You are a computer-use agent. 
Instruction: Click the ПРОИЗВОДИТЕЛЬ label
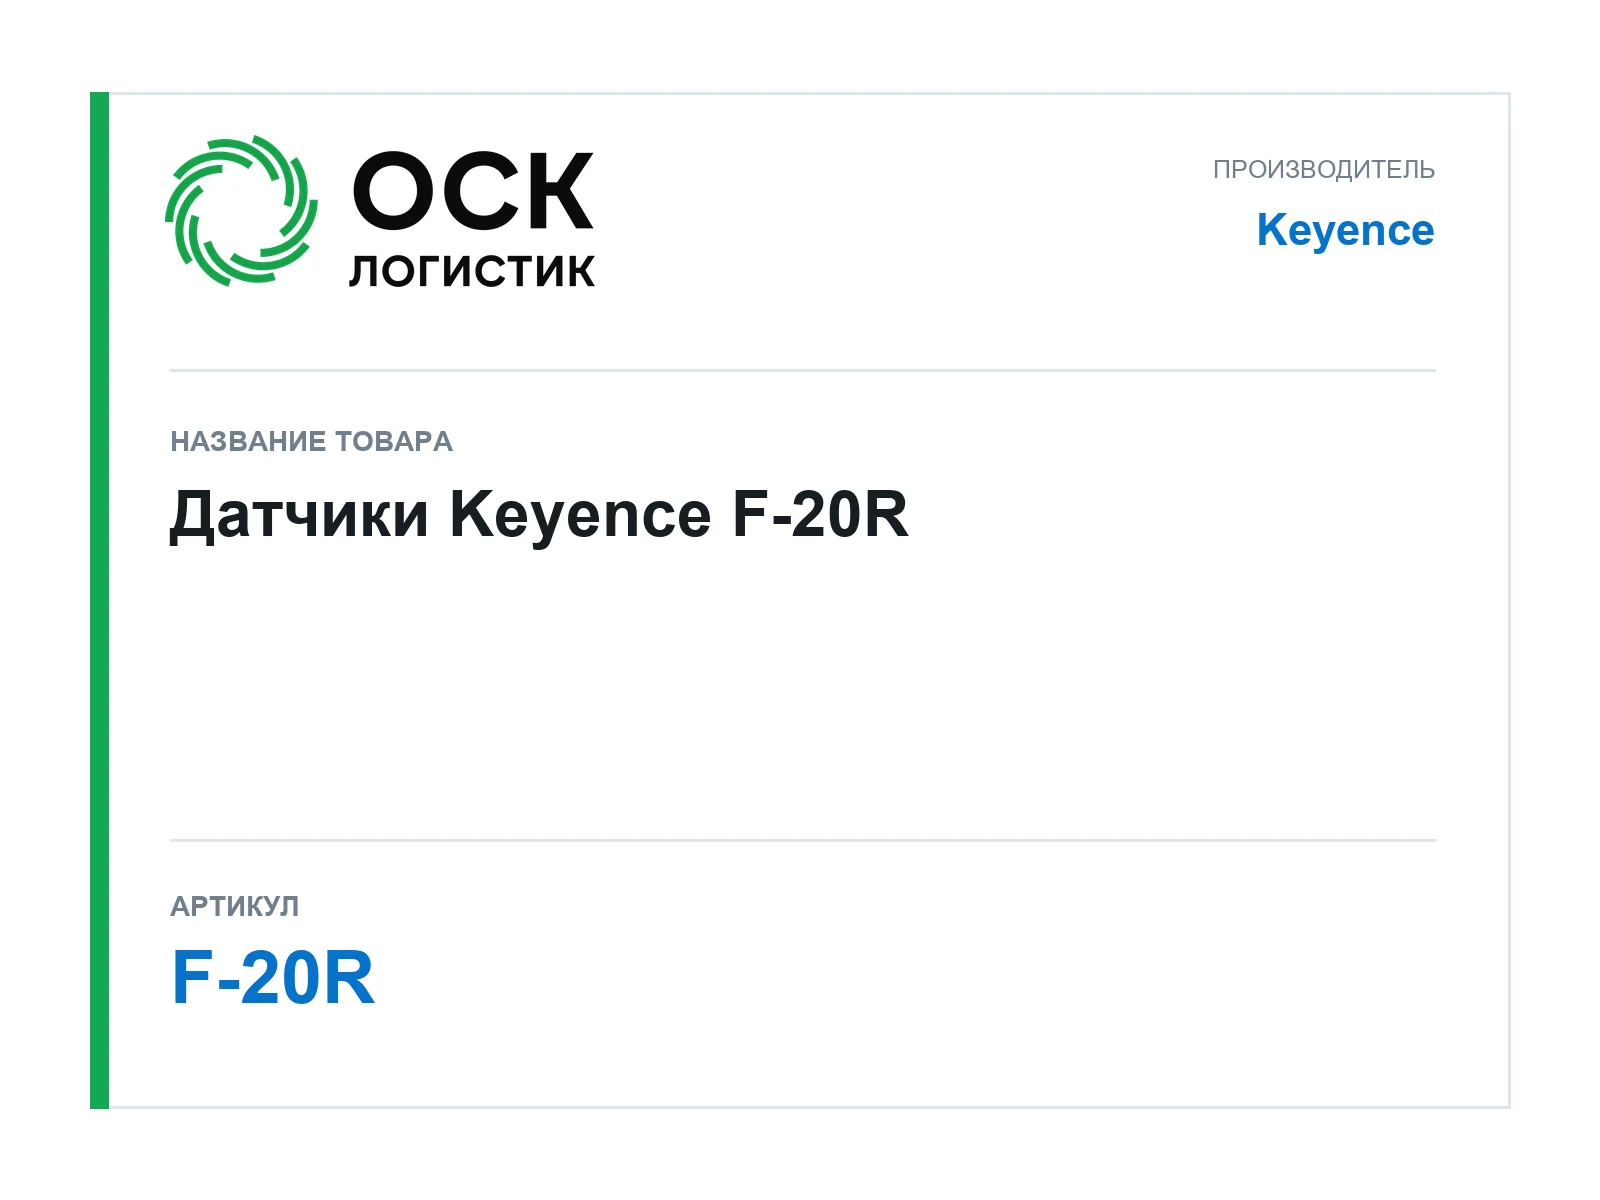point(1324,170)
